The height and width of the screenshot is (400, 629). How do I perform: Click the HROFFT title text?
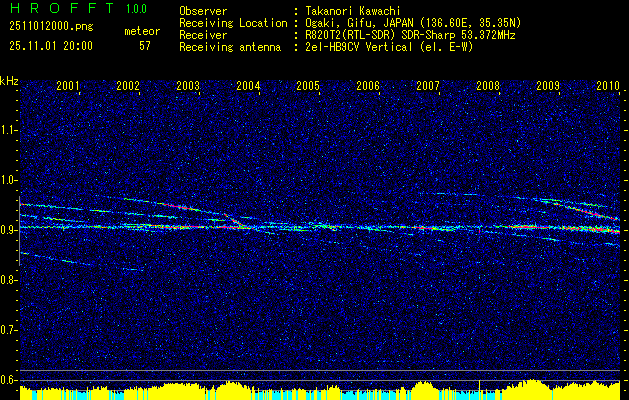pyautogui.click(x=61, y=8)
